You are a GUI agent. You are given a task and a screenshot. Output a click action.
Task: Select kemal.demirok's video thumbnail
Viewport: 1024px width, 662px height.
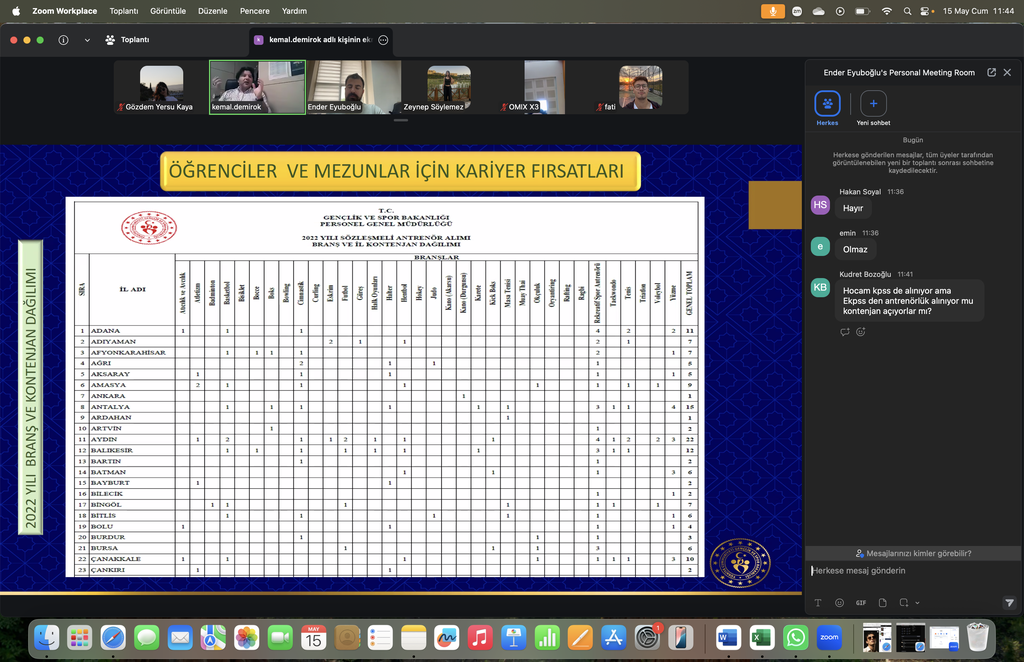(x=257, y=87)
